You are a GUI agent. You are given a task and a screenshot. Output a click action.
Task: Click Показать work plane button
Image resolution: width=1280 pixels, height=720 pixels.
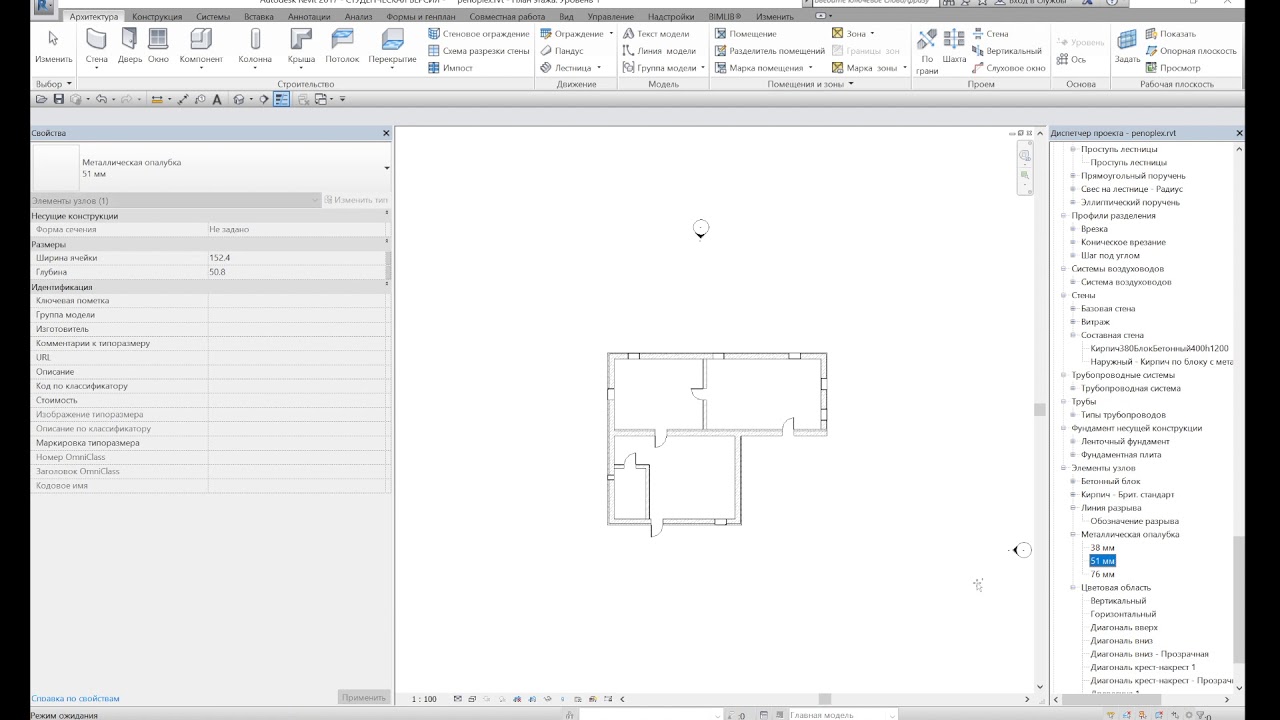tap(1170, 34)
